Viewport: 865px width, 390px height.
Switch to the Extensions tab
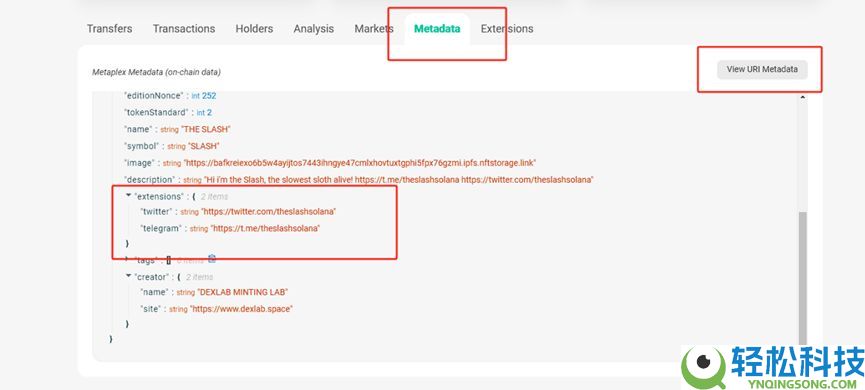click(x=507, y=29)
